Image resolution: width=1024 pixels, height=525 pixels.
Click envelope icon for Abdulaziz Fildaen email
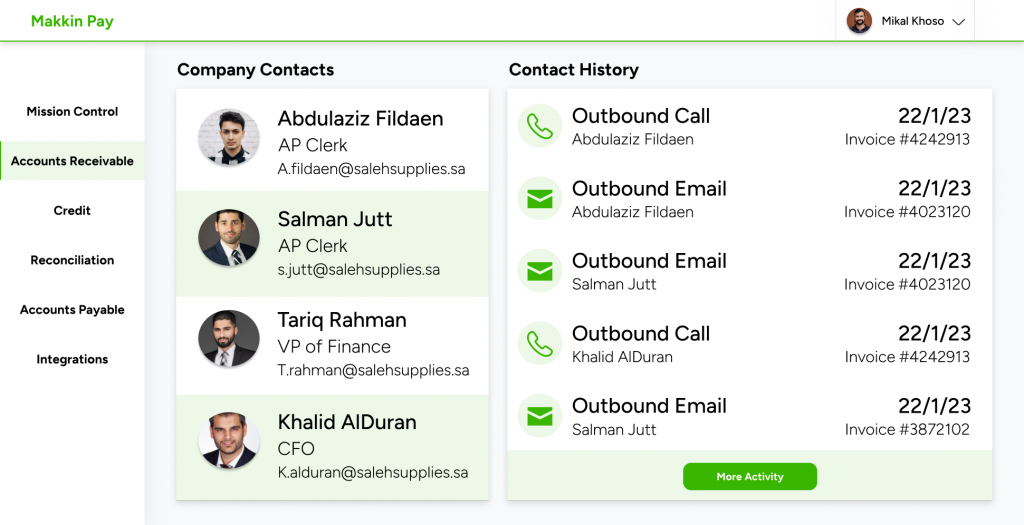(539, 199)
